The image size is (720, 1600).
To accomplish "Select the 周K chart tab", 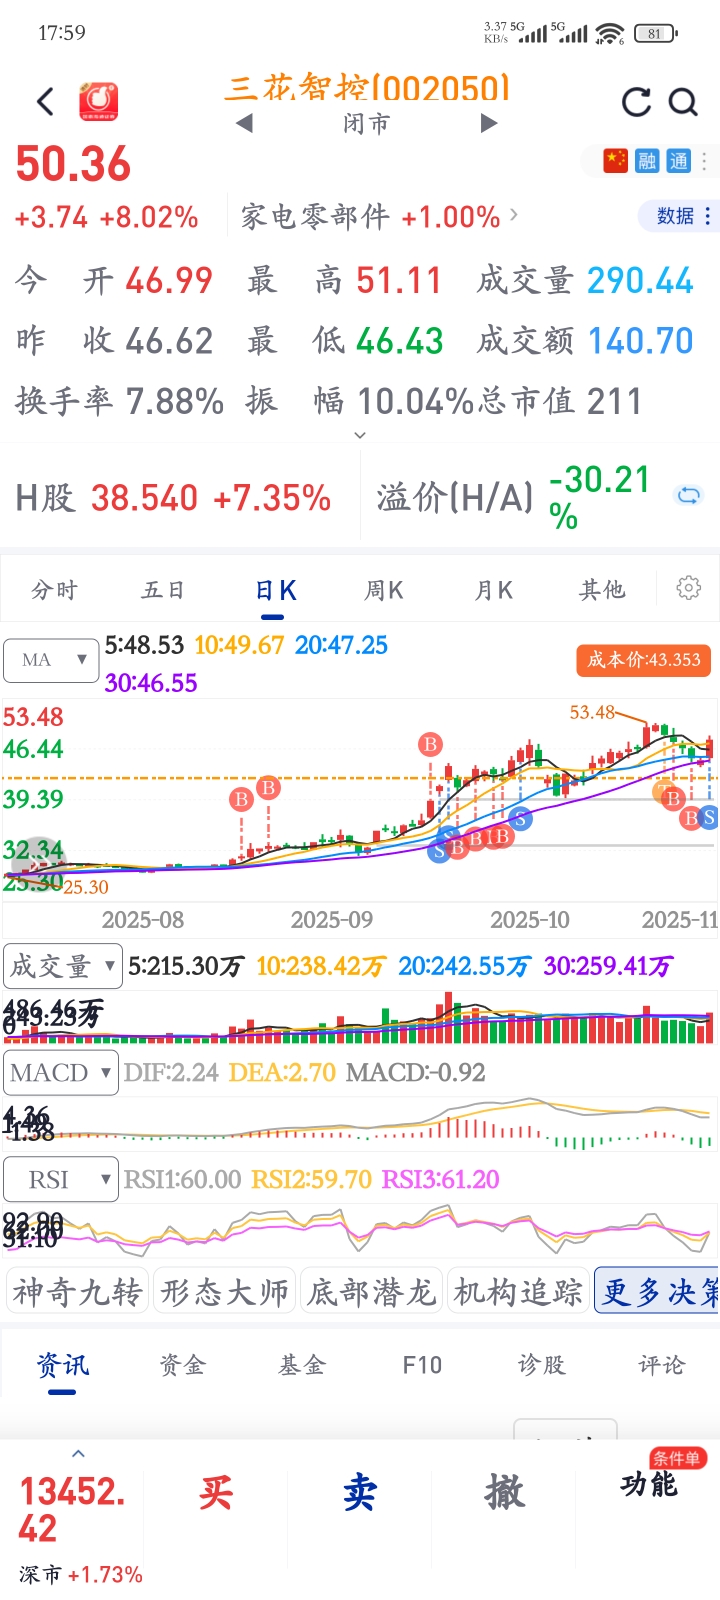I will coord(383,590).
